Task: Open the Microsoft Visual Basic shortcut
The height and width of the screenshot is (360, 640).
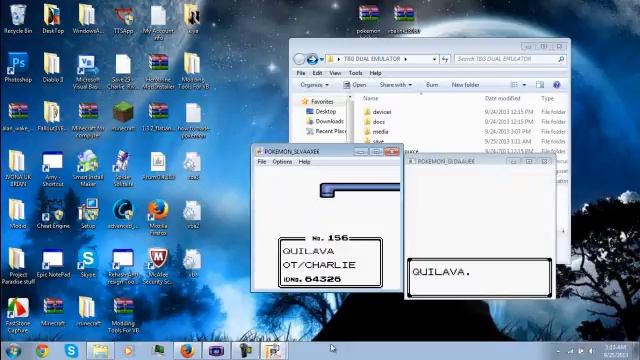Action: coord(88,72)
